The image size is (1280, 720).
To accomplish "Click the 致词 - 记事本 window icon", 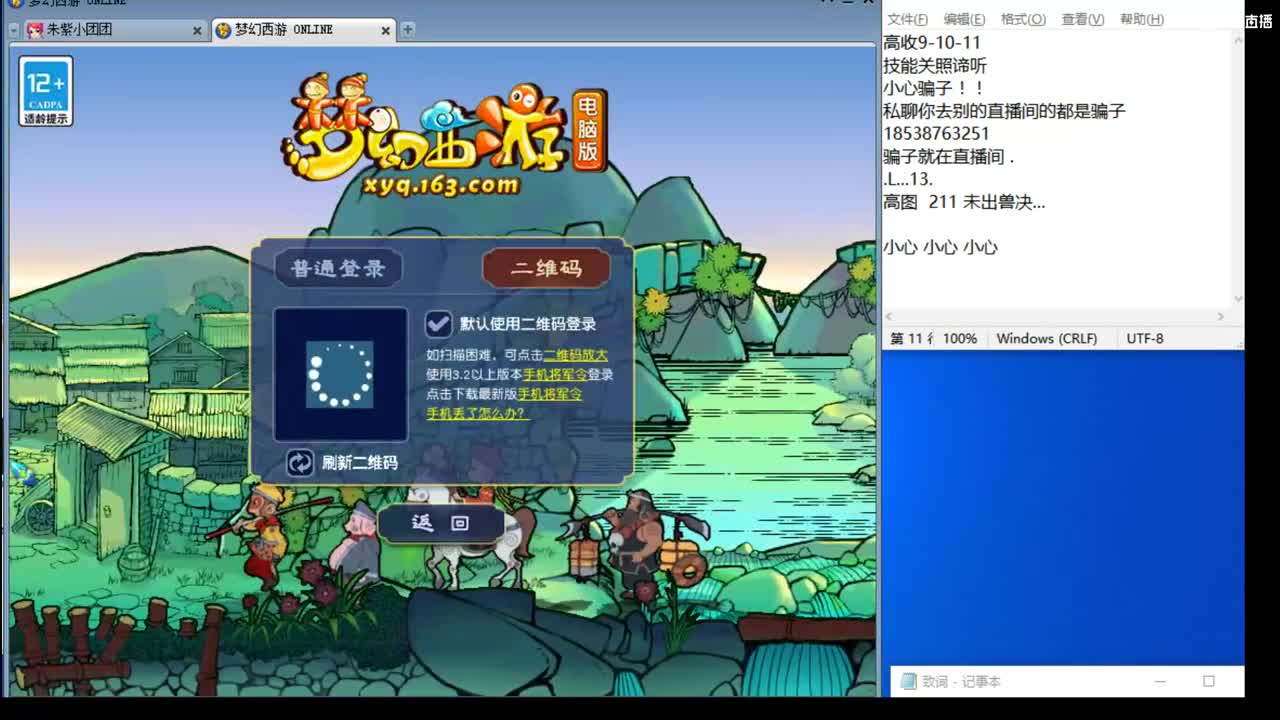I will tap(908, 682).
